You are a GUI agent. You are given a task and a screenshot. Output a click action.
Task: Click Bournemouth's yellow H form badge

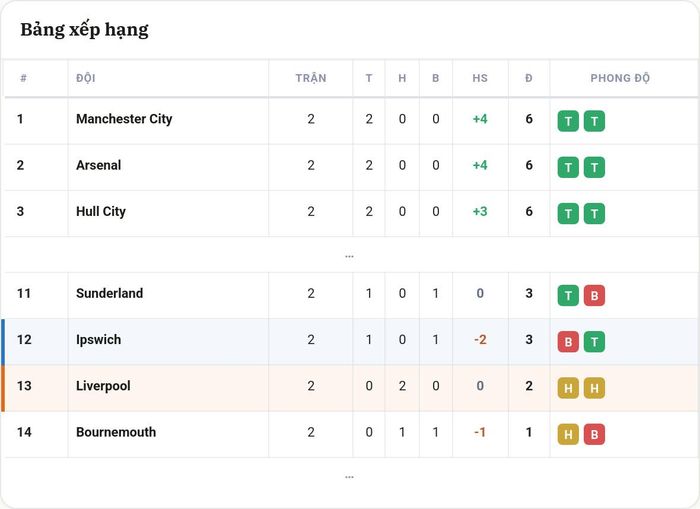click(x=568, y=434)
